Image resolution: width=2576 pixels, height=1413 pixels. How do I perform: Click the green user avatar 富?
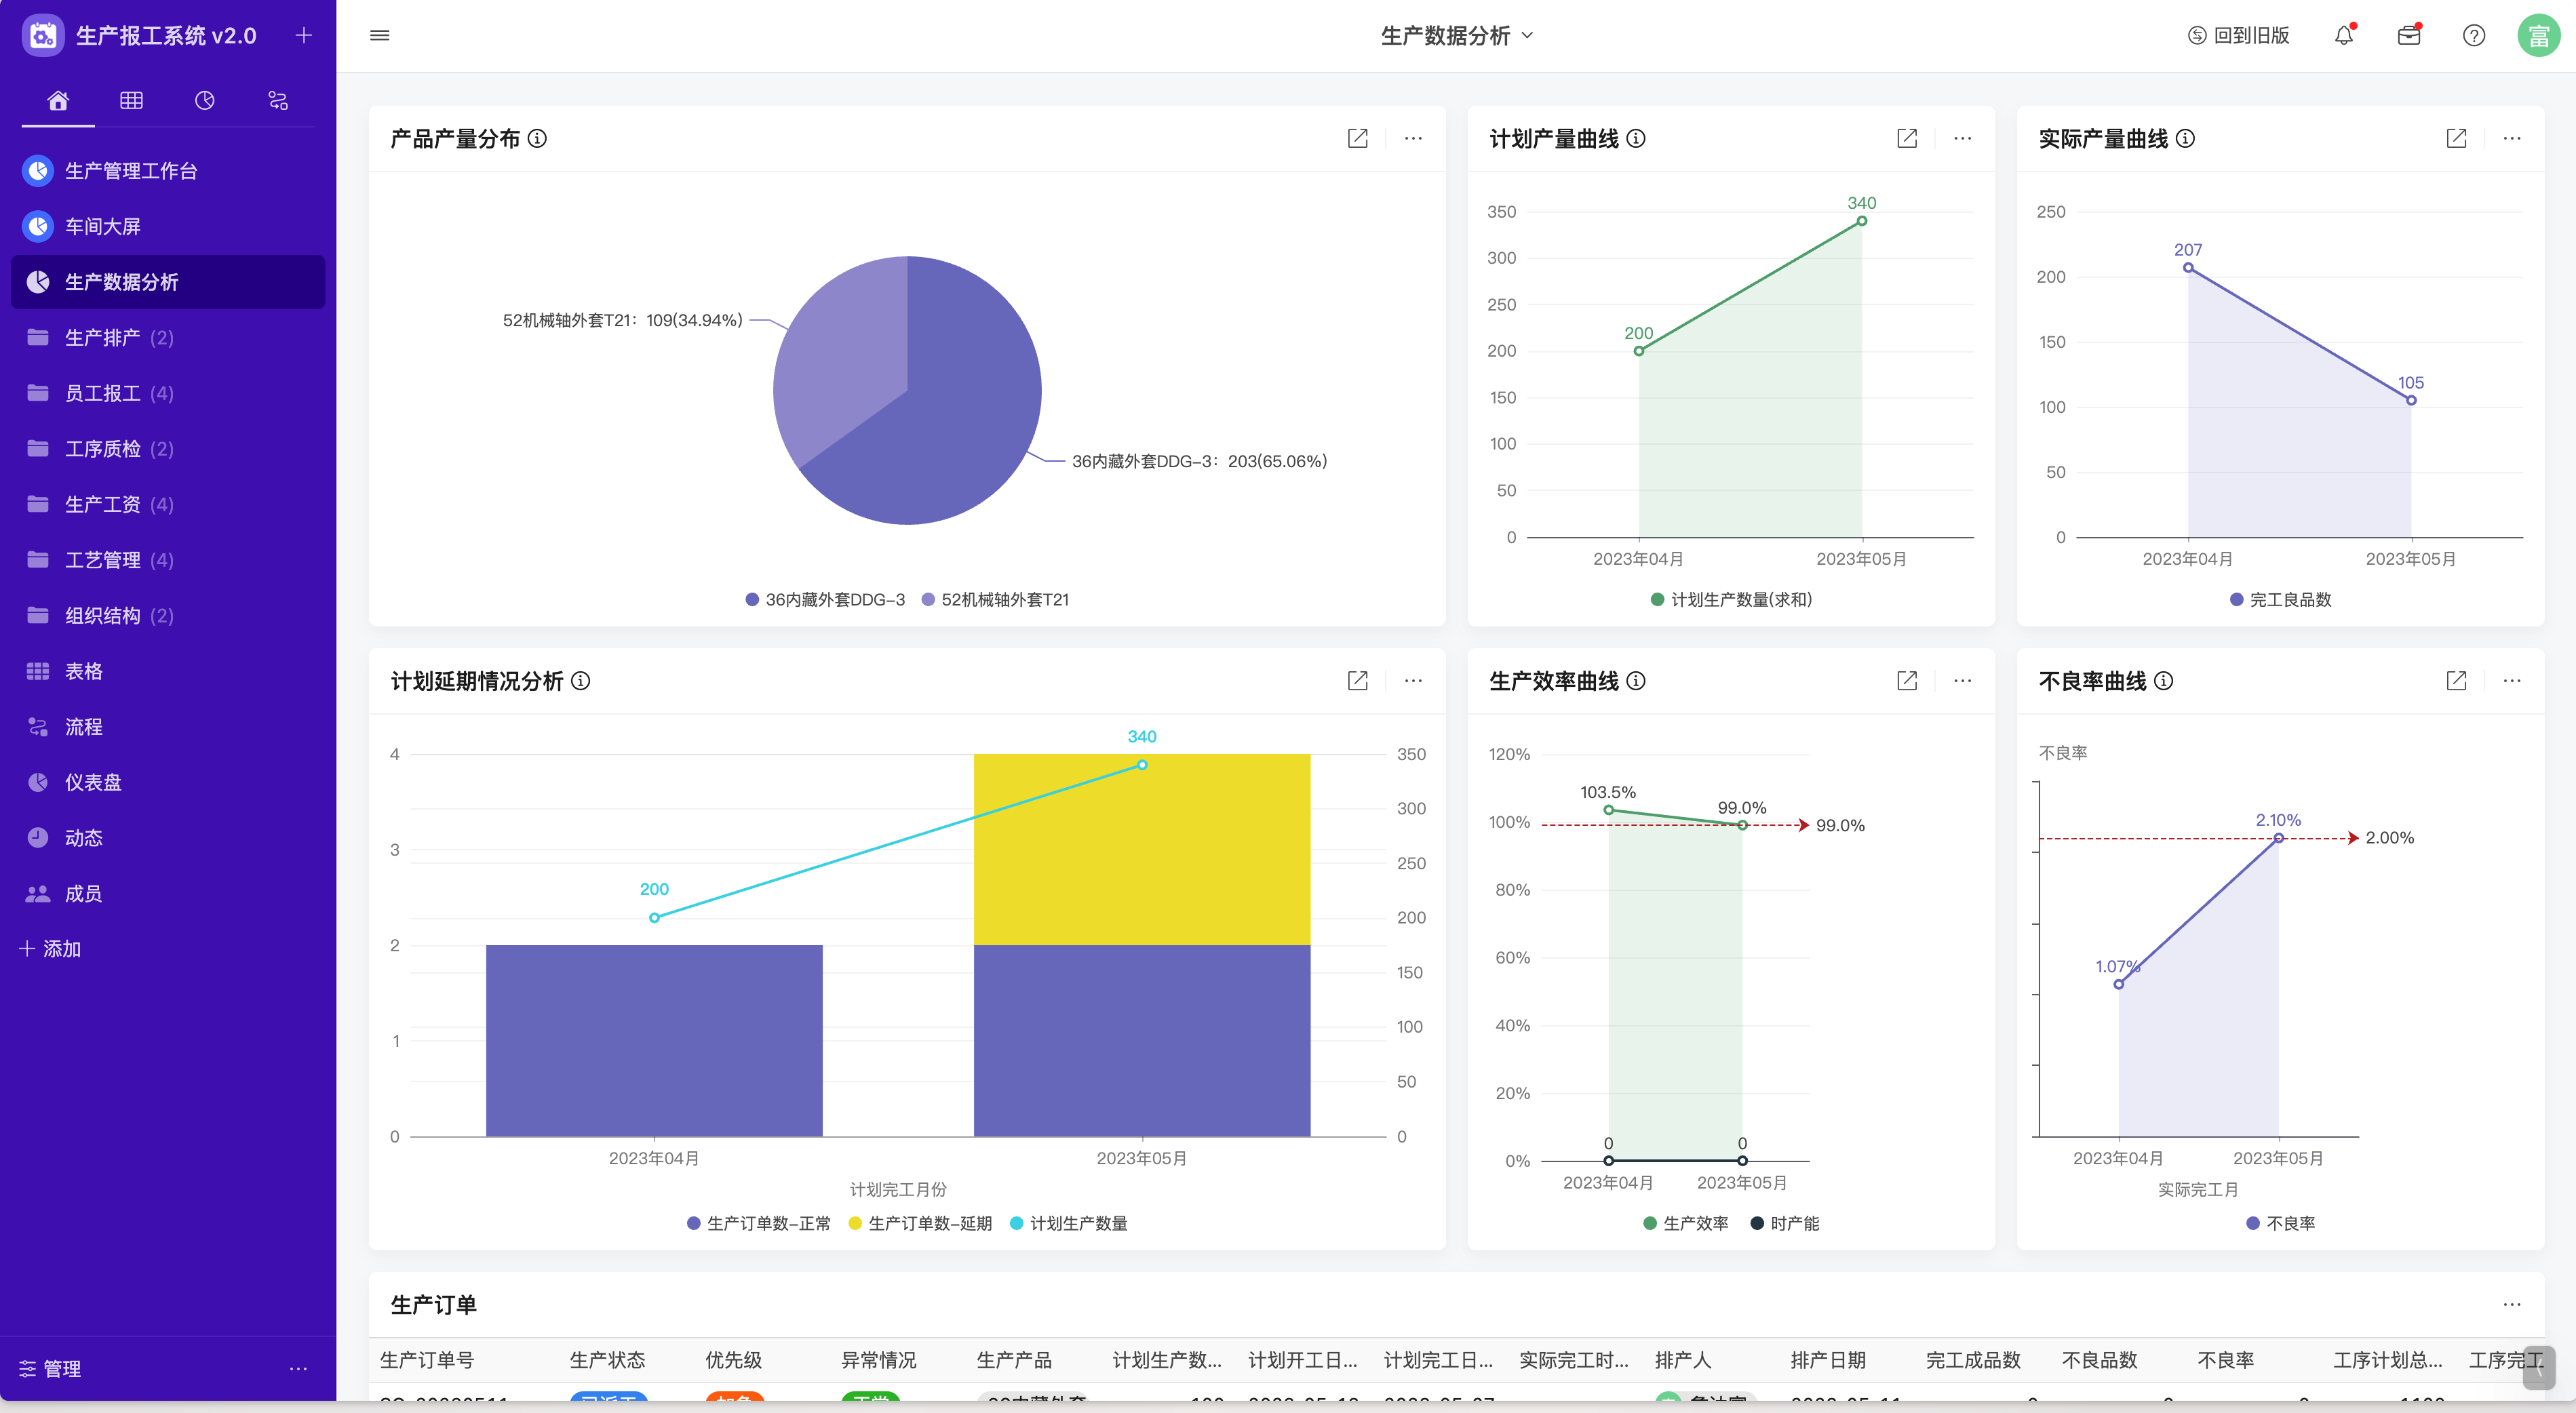point(2538,36)
